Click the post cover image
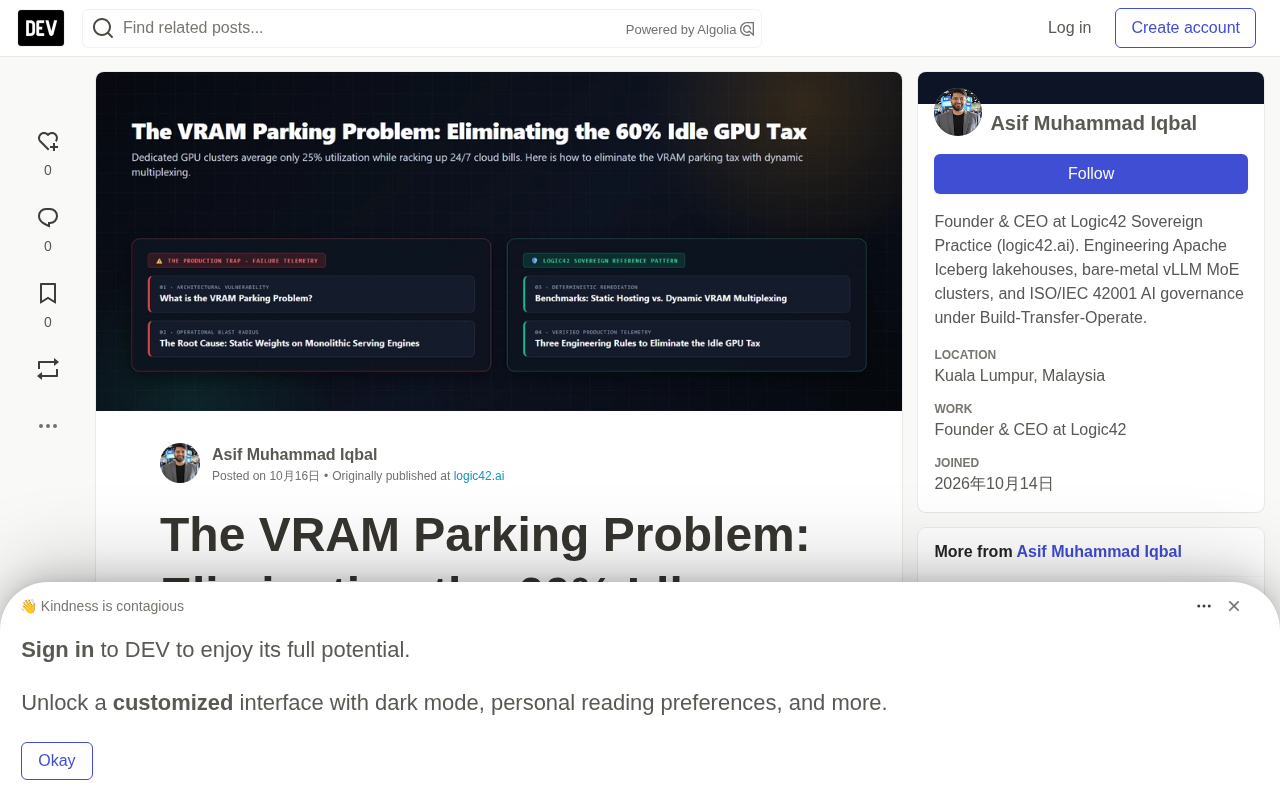The image size is (1280, 800). click(x=499, y=241)
